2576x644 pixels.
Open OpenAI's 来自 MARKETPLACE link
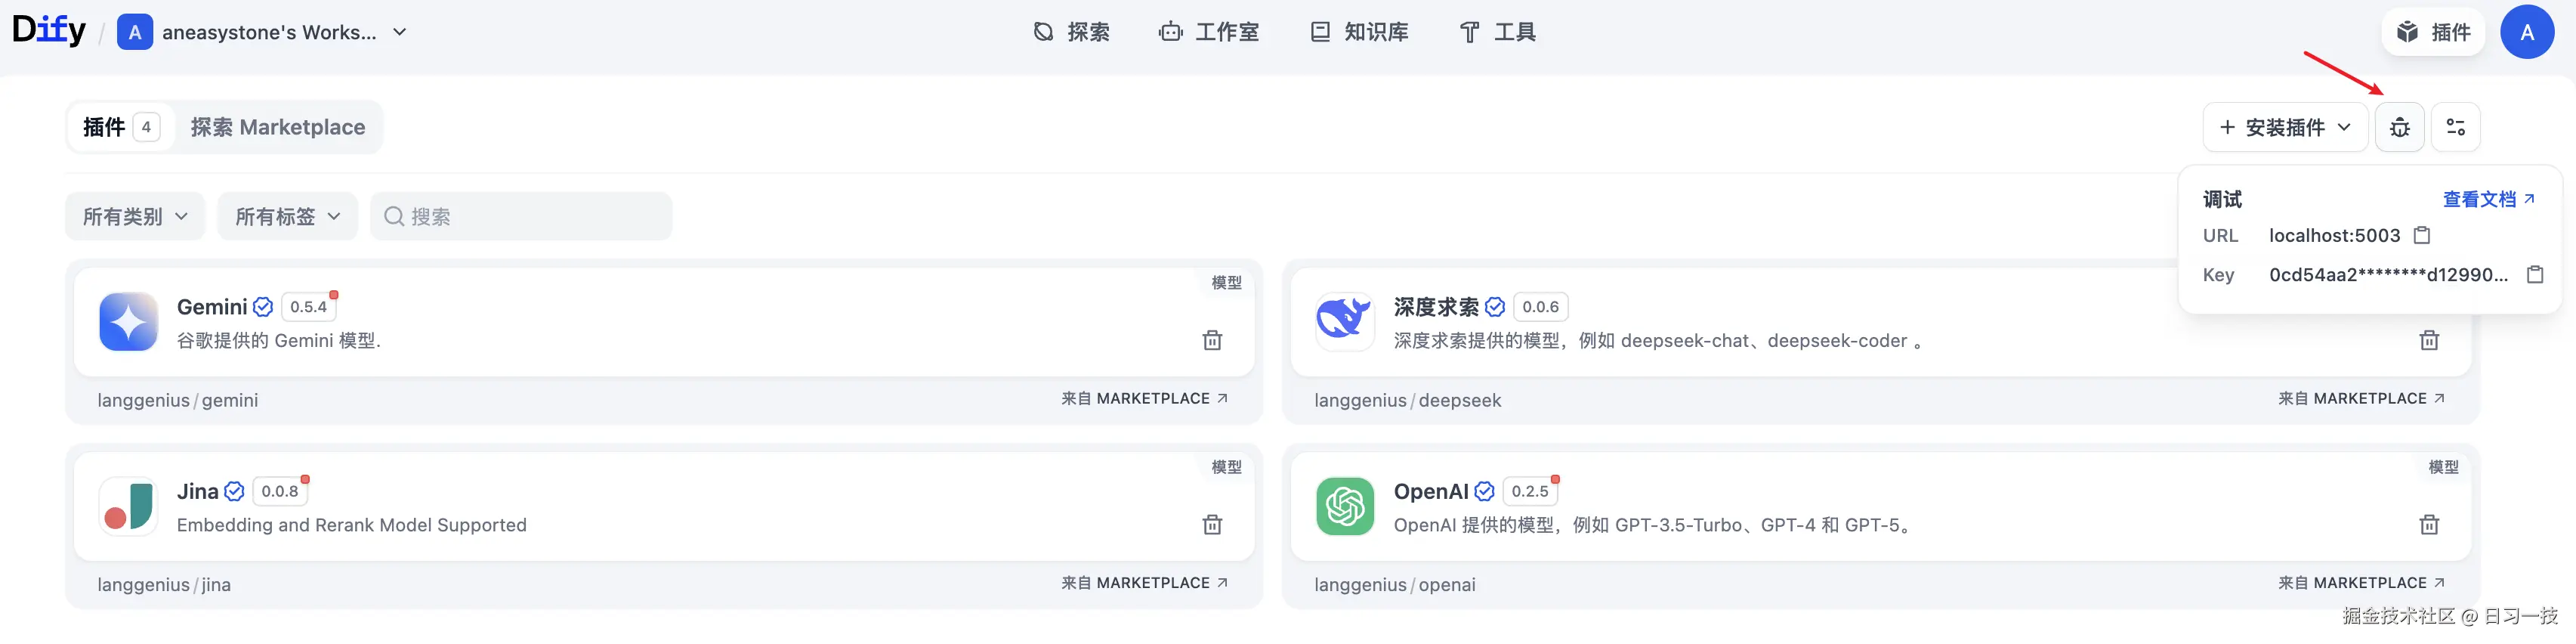2361,582
